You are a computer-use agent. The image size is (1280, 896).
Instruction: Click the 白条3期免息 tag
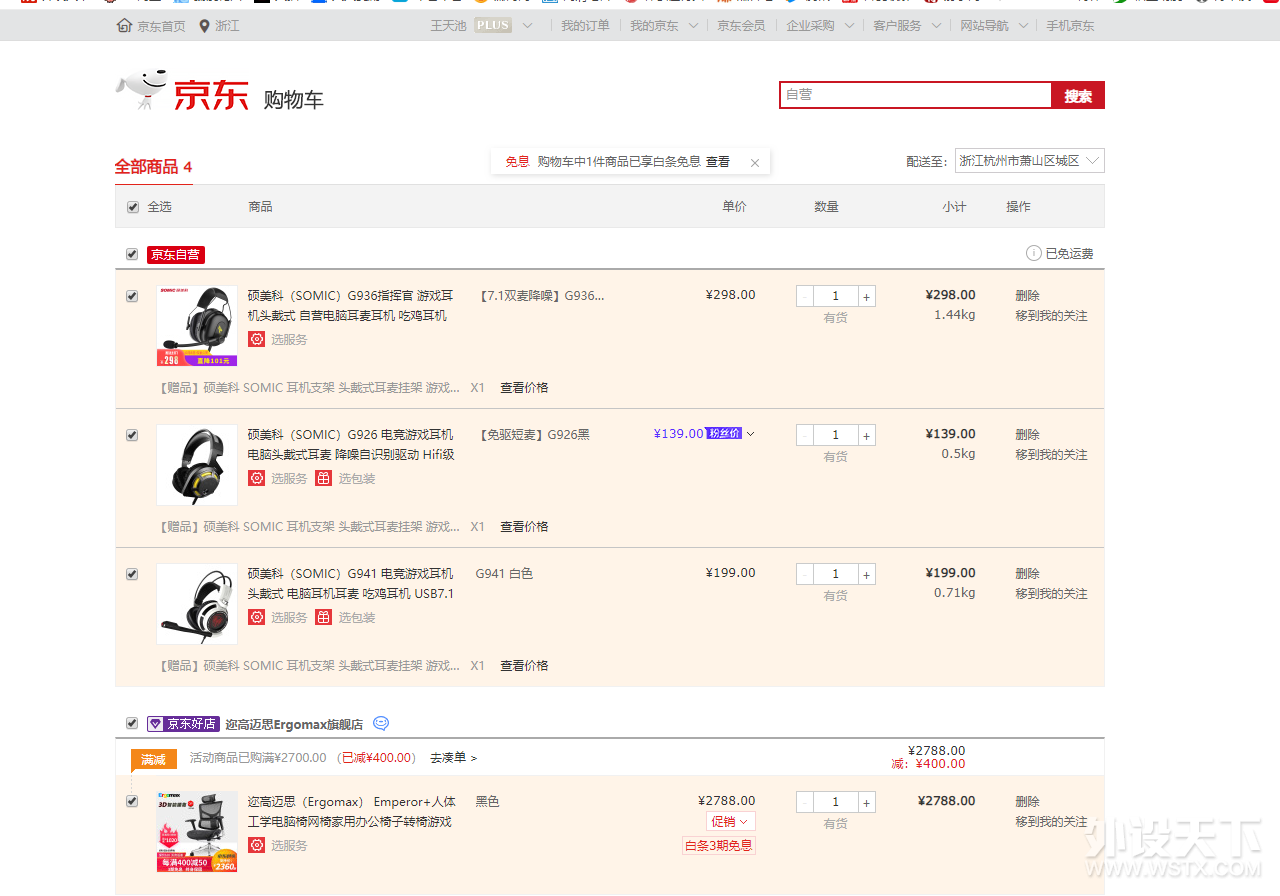[718, 846]
